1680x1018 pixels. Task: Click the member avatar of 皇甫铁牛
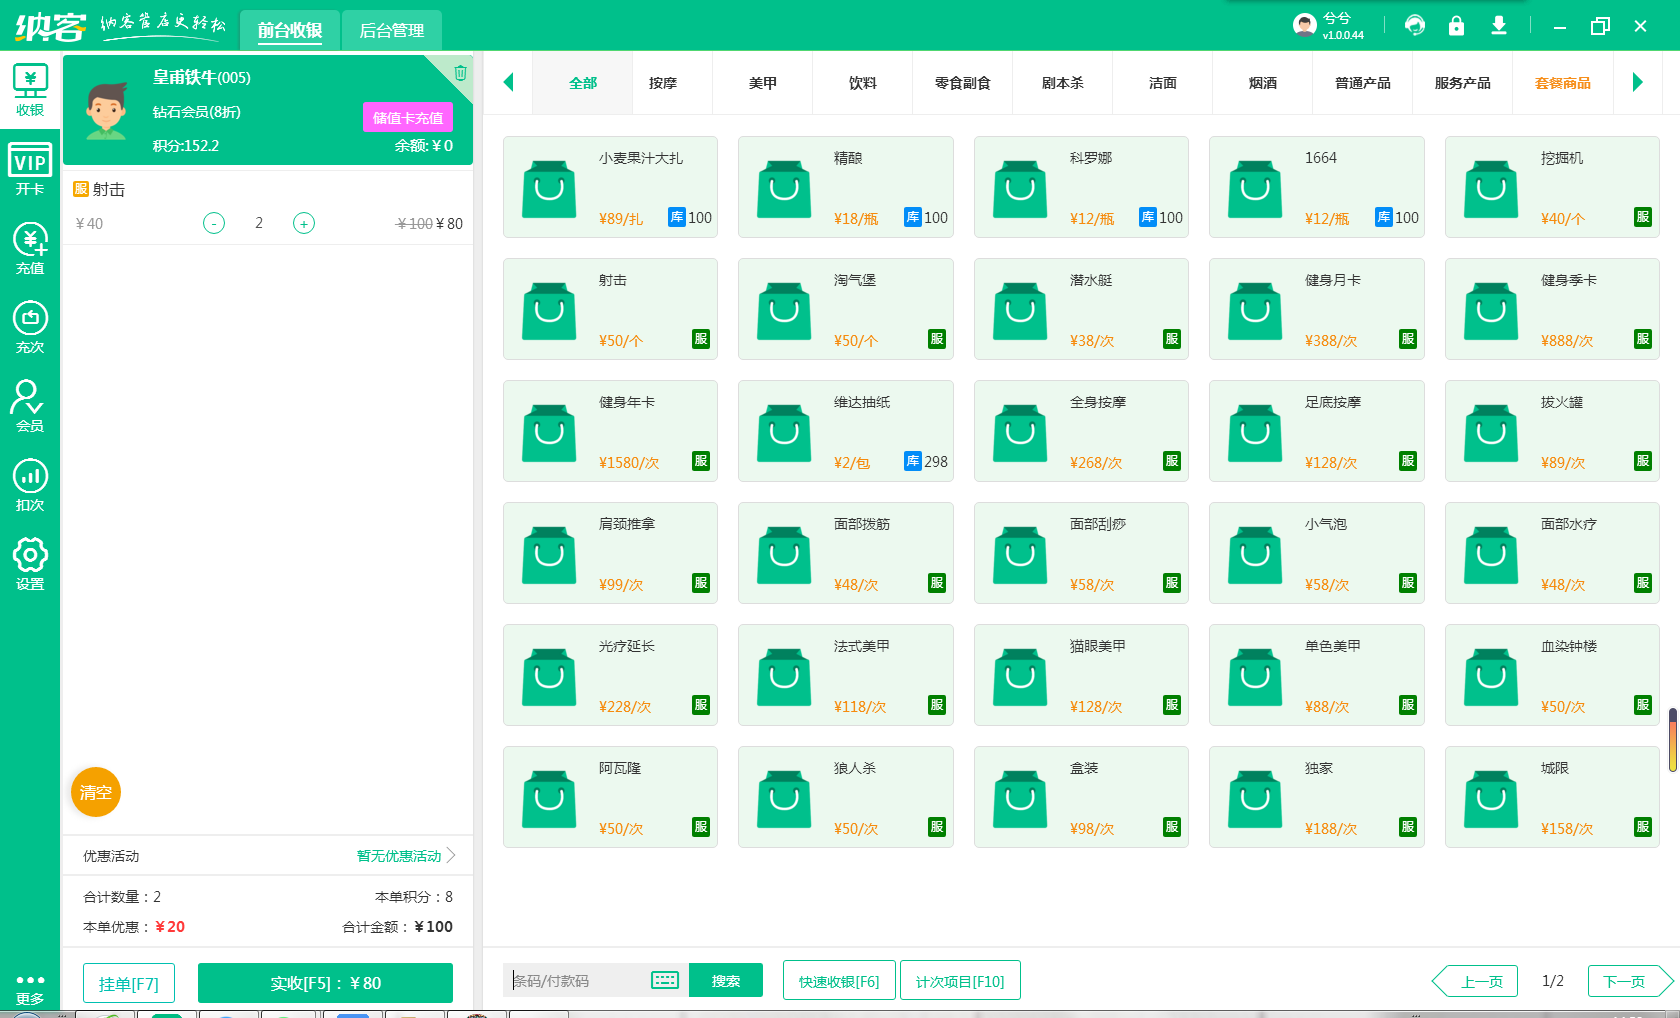coord(106,110)
